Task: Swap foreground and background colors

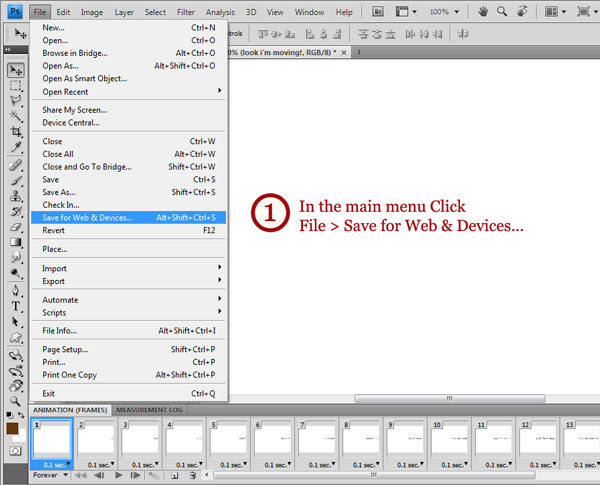Action: tap(21, 415)
